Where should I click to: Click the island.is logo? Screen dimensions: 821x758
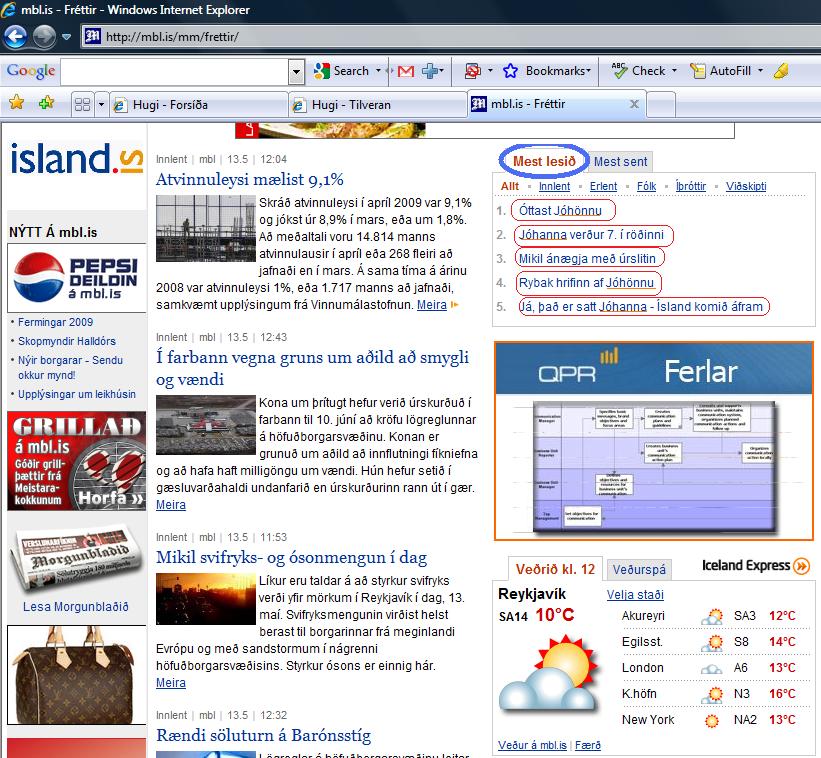point(76,158)
